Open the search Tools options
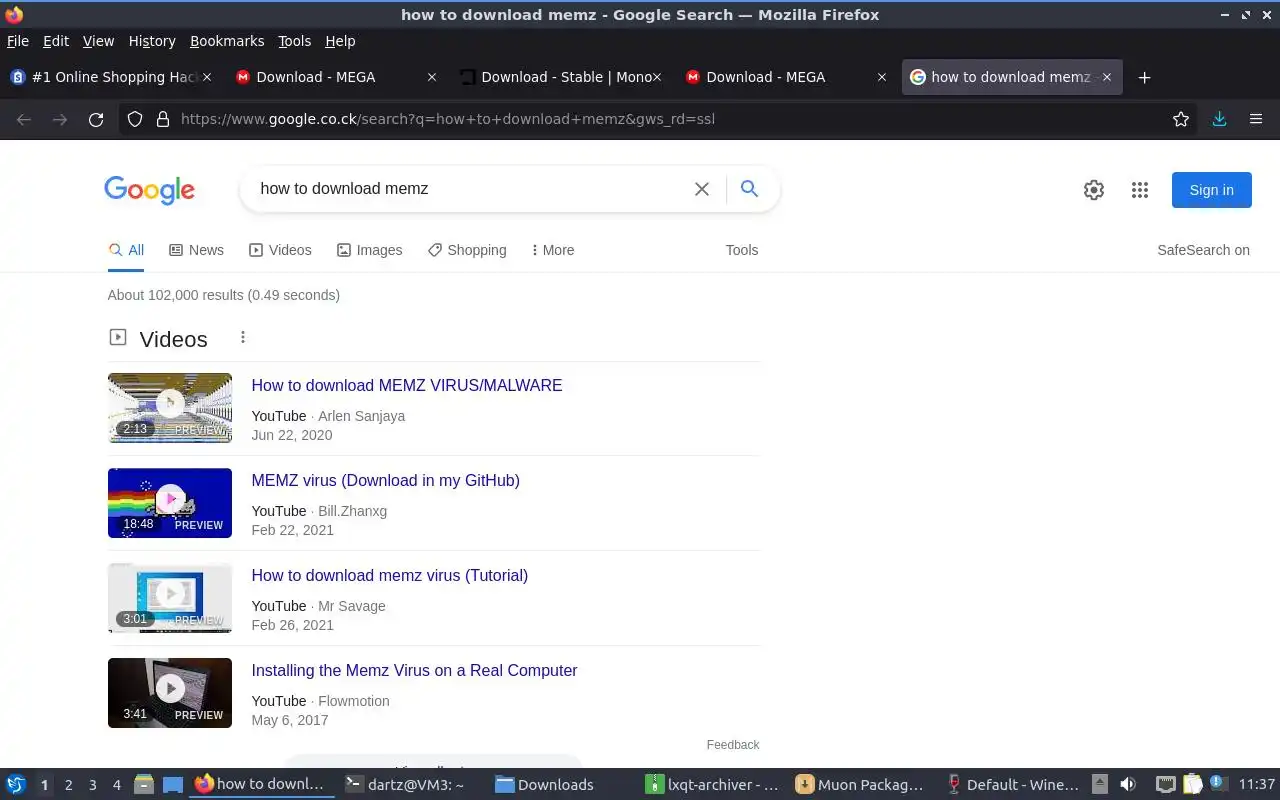 pos(742,250)
